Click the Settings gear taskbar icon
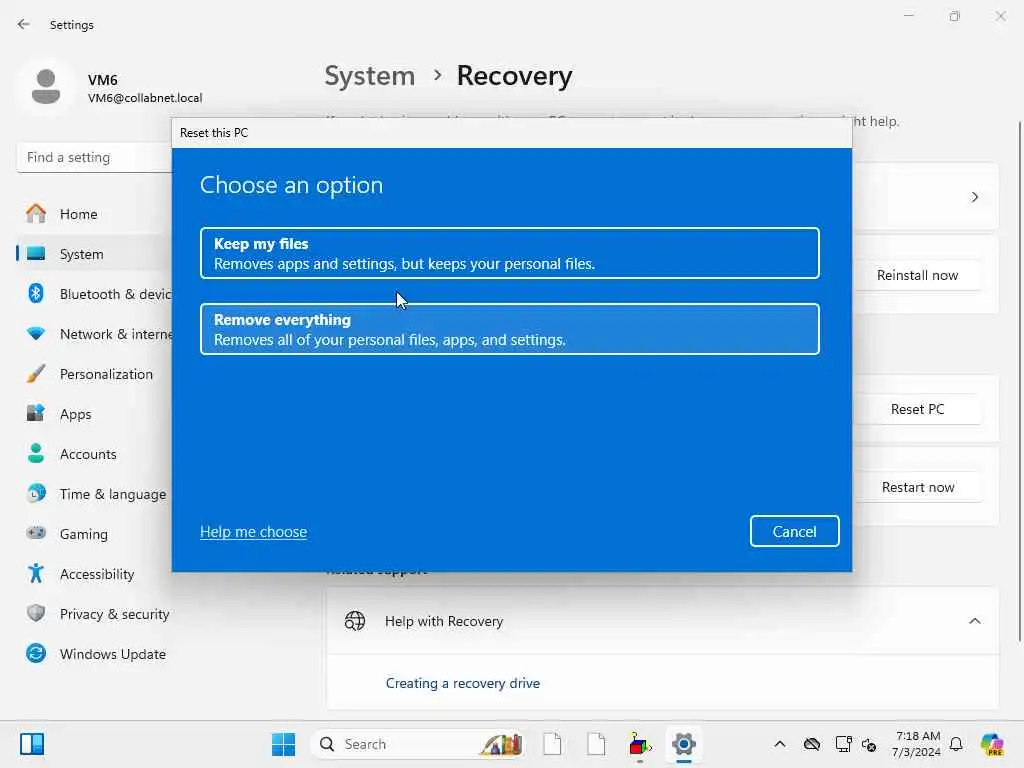Viewport: 1024px width, 768px height. [x=683, y=744]
